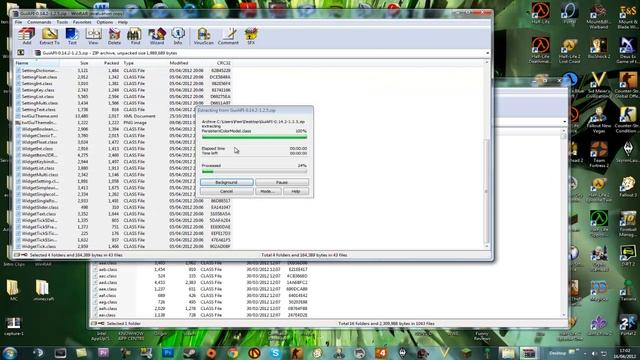This screenshot has width=640, height=360.
Task: Open Premiere Pro from the taskbar
Action: (103, 353)
